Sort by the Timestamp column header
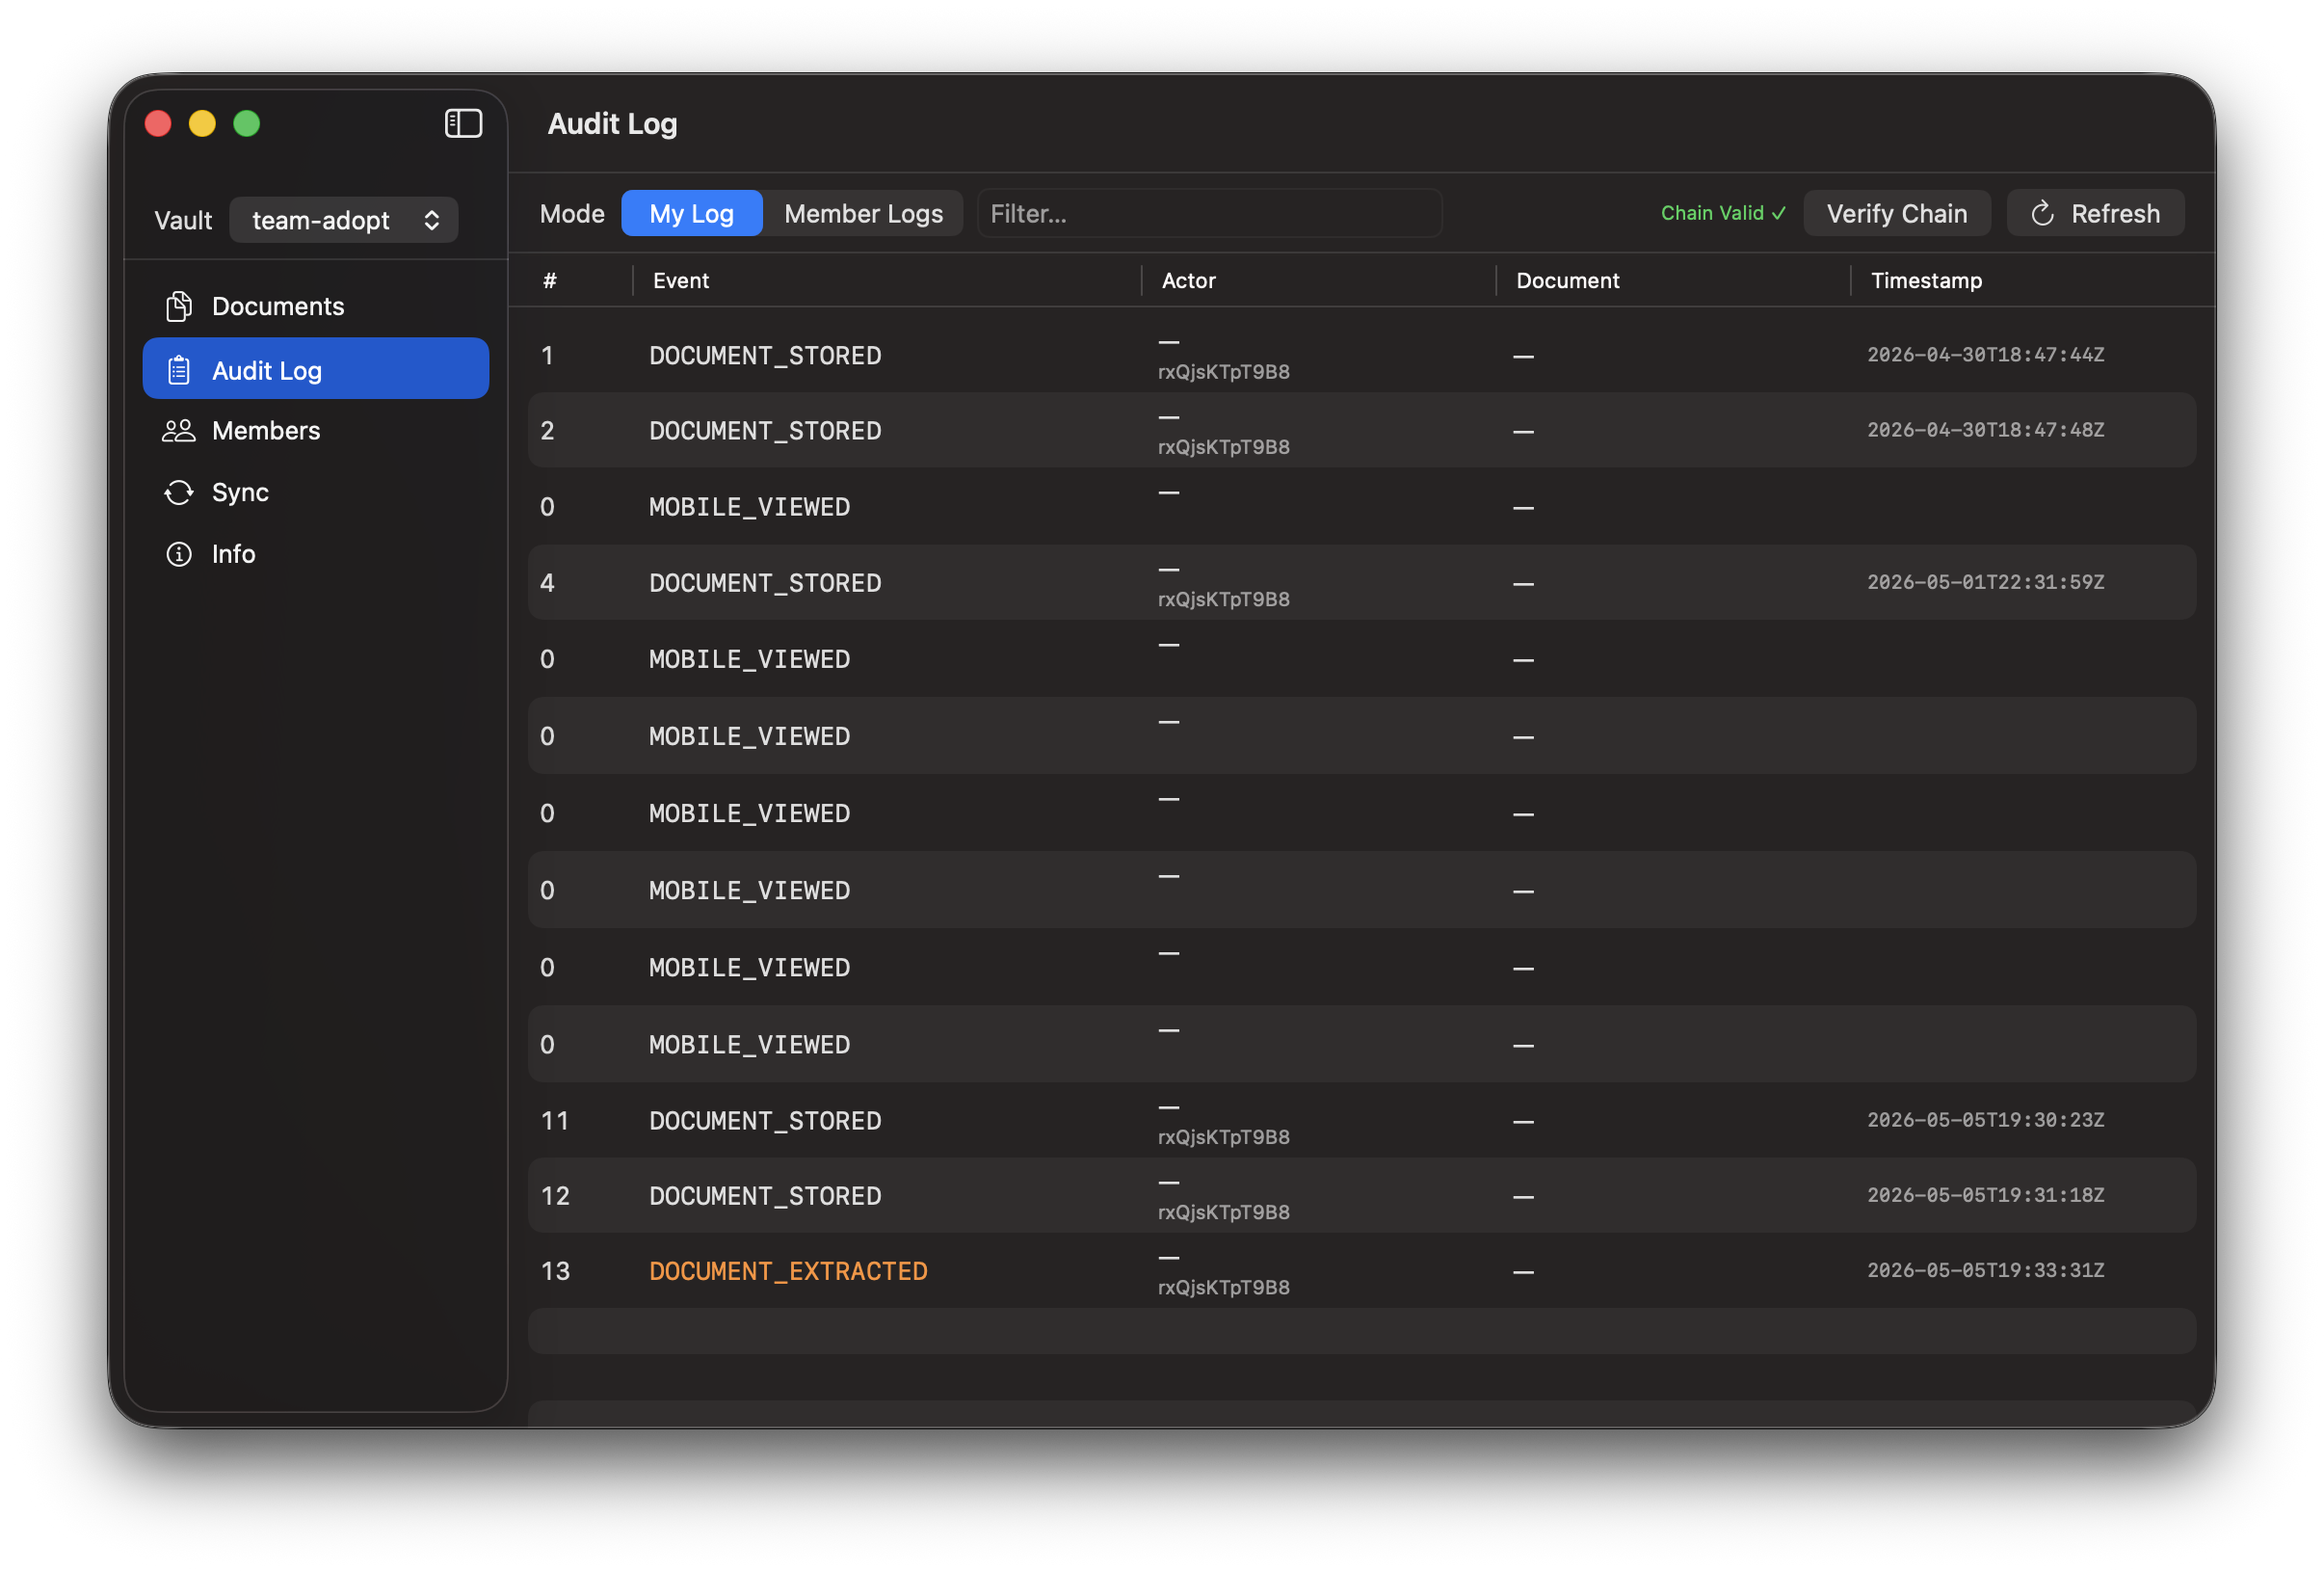The height and width of the screenshot is (1571, 2324). 1926,281
